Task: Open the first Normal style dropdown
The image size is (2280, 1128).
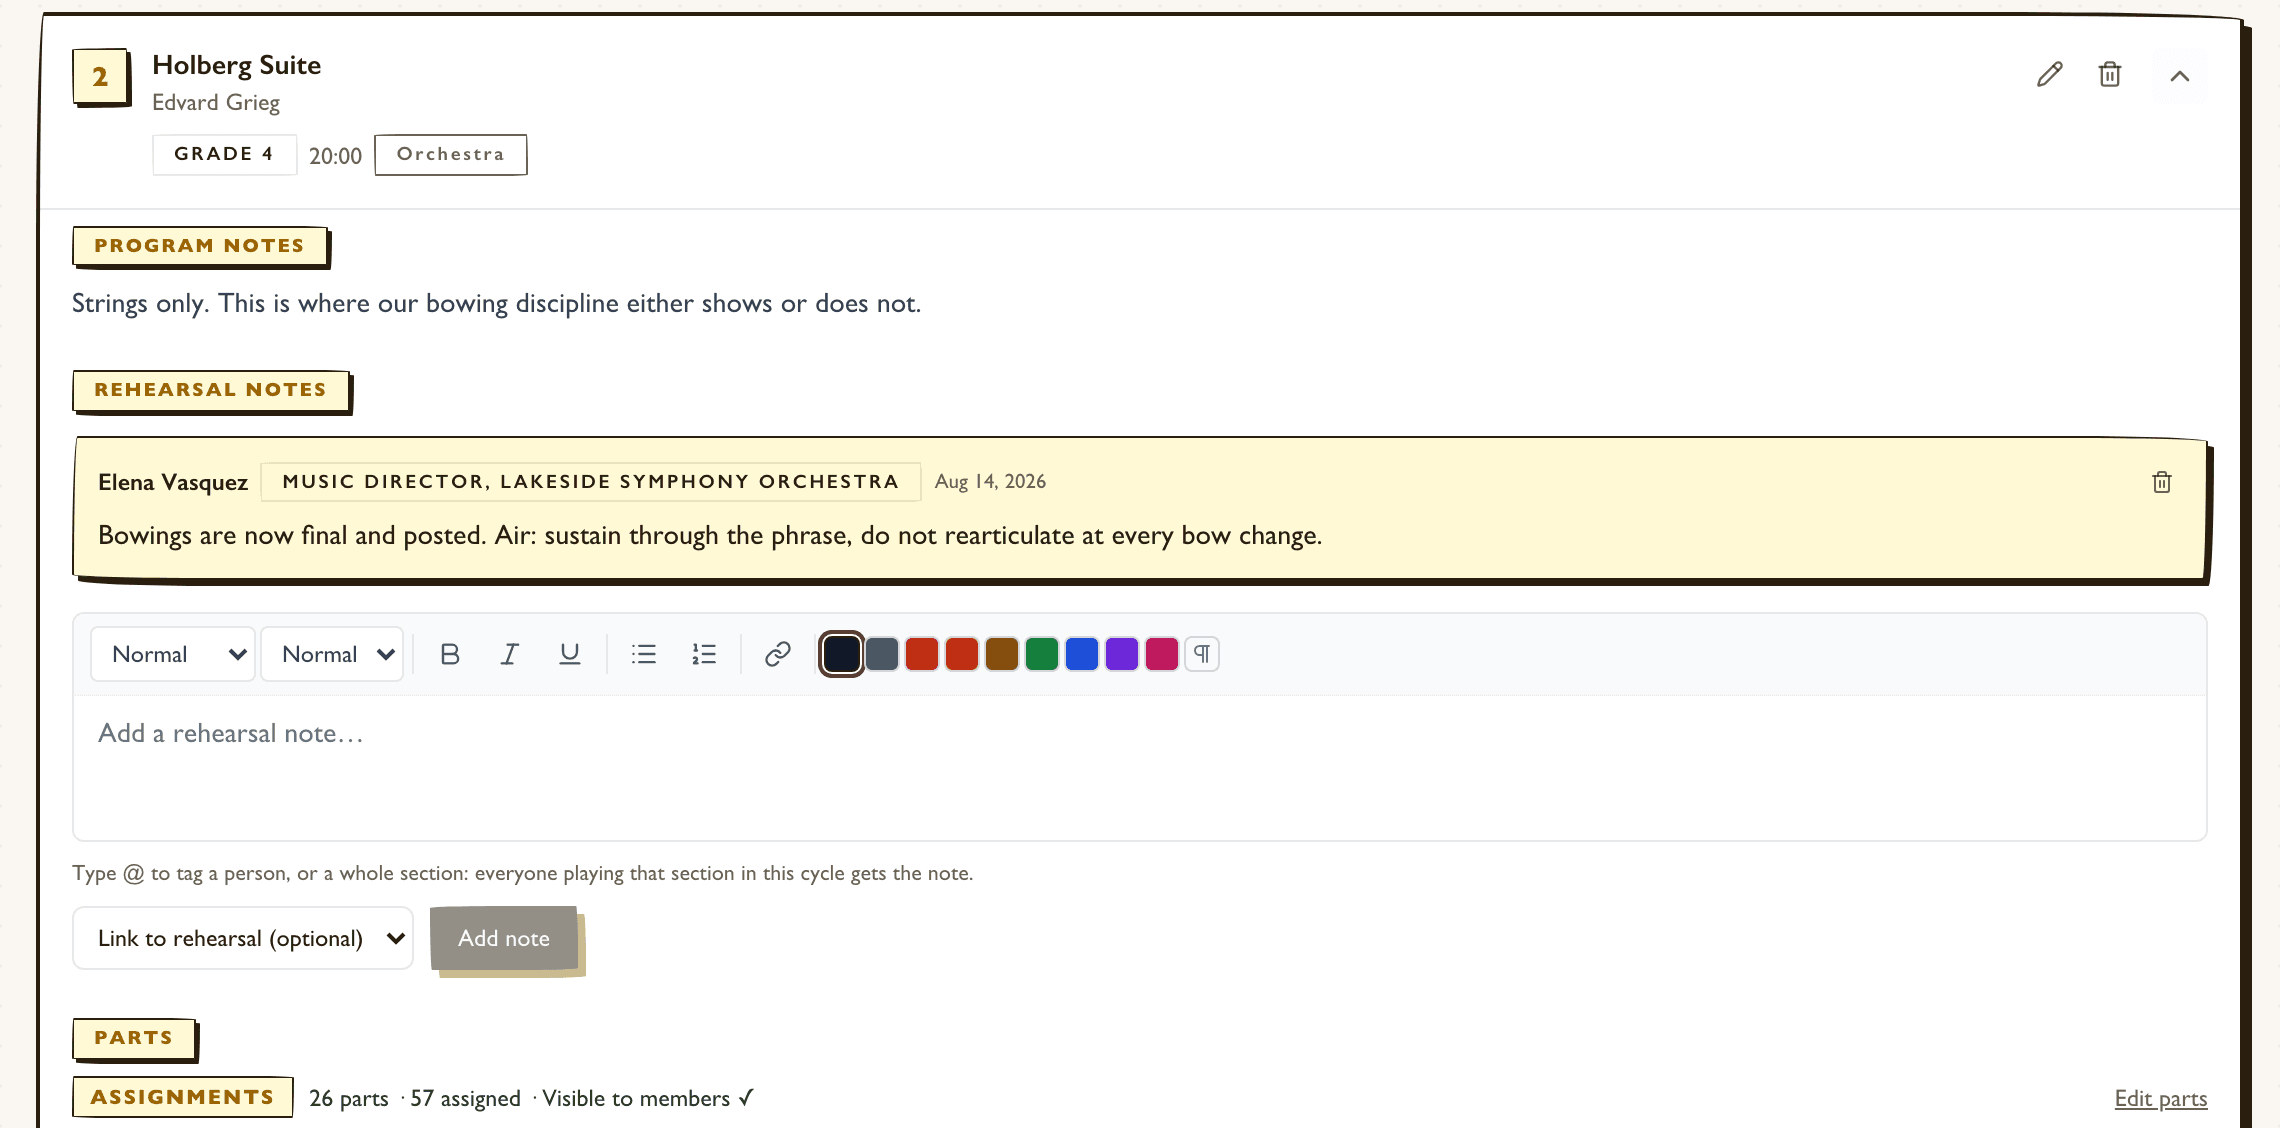Action: [x=173, y=654]
